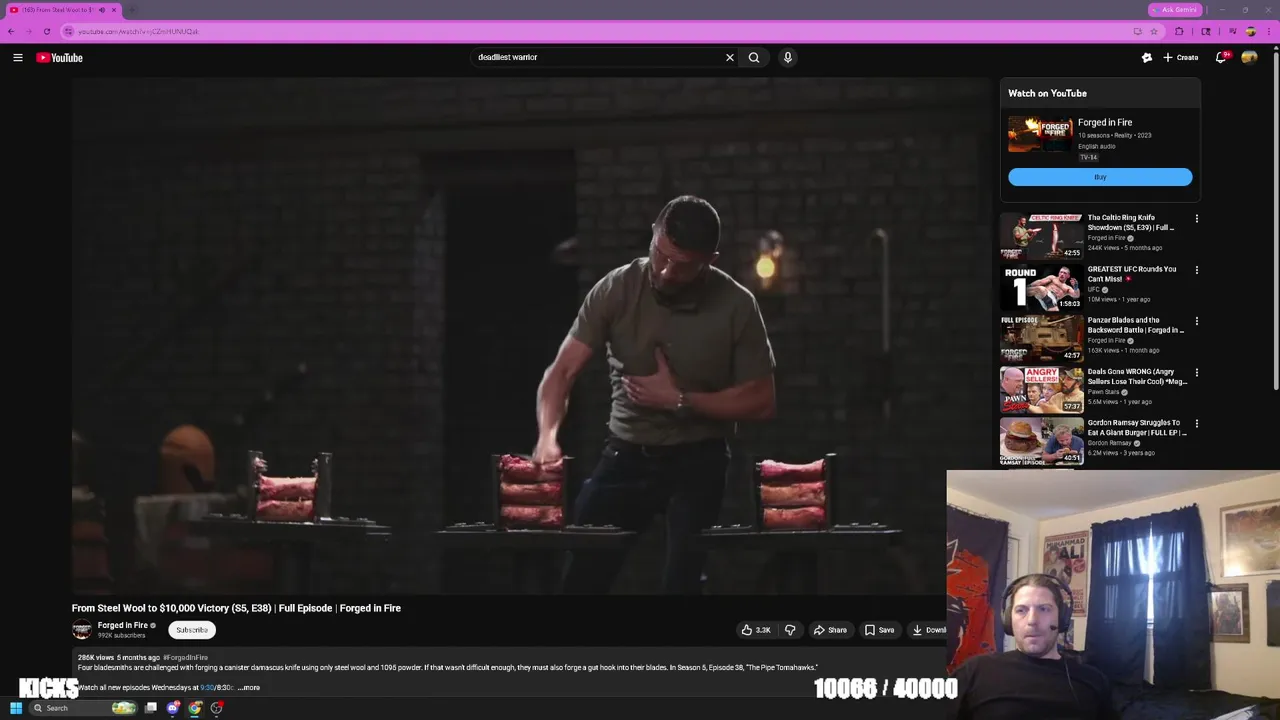Open Deals Gone WRONG Pawn Stars video
The image size is (1280, 720).
coord(1137,376)
